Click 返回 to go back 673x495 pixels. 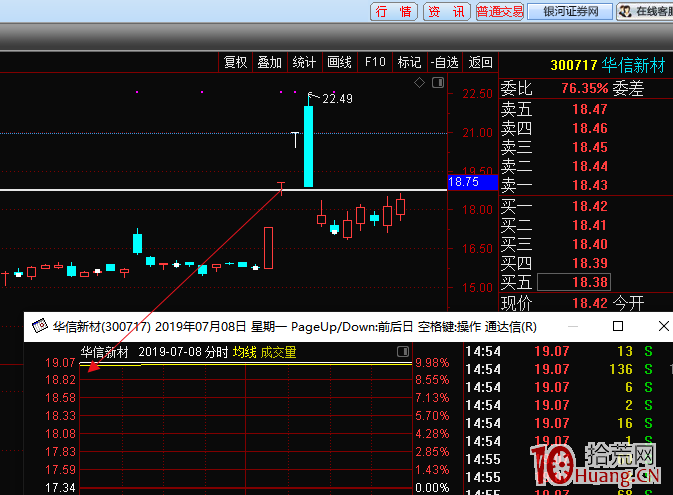[480, 63]
